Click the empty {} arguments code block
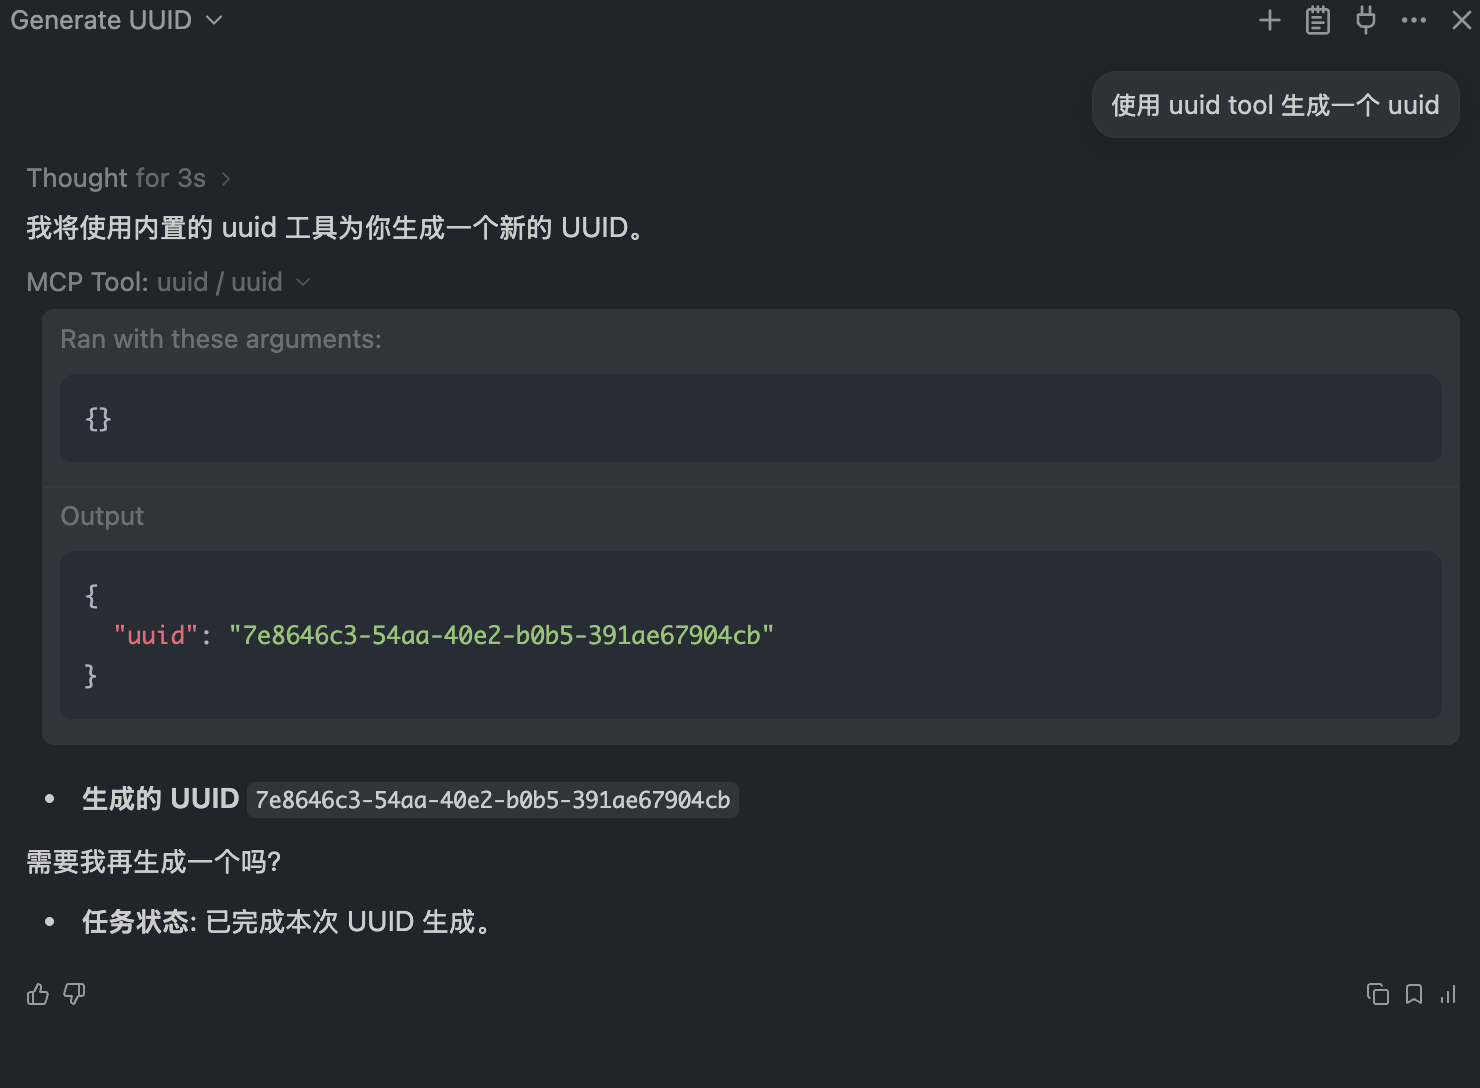Screen dimensions: 1480x1088 [x=750, y=418]
